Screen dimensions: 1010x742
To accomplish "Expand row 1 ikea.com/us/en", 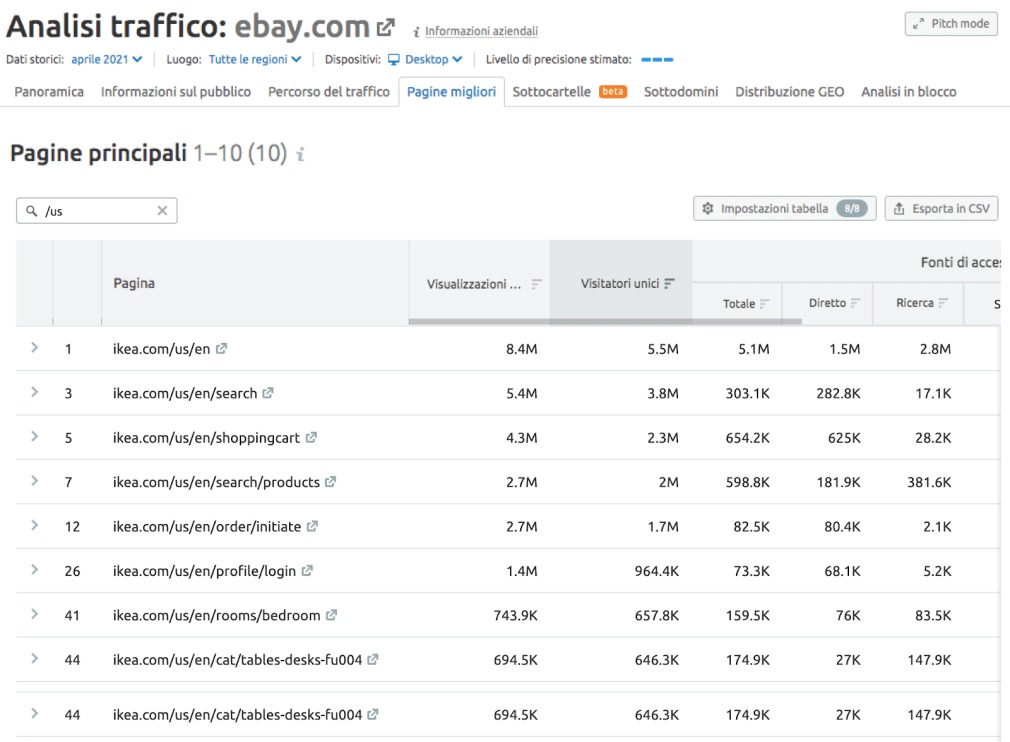I will tap(35, 348).
